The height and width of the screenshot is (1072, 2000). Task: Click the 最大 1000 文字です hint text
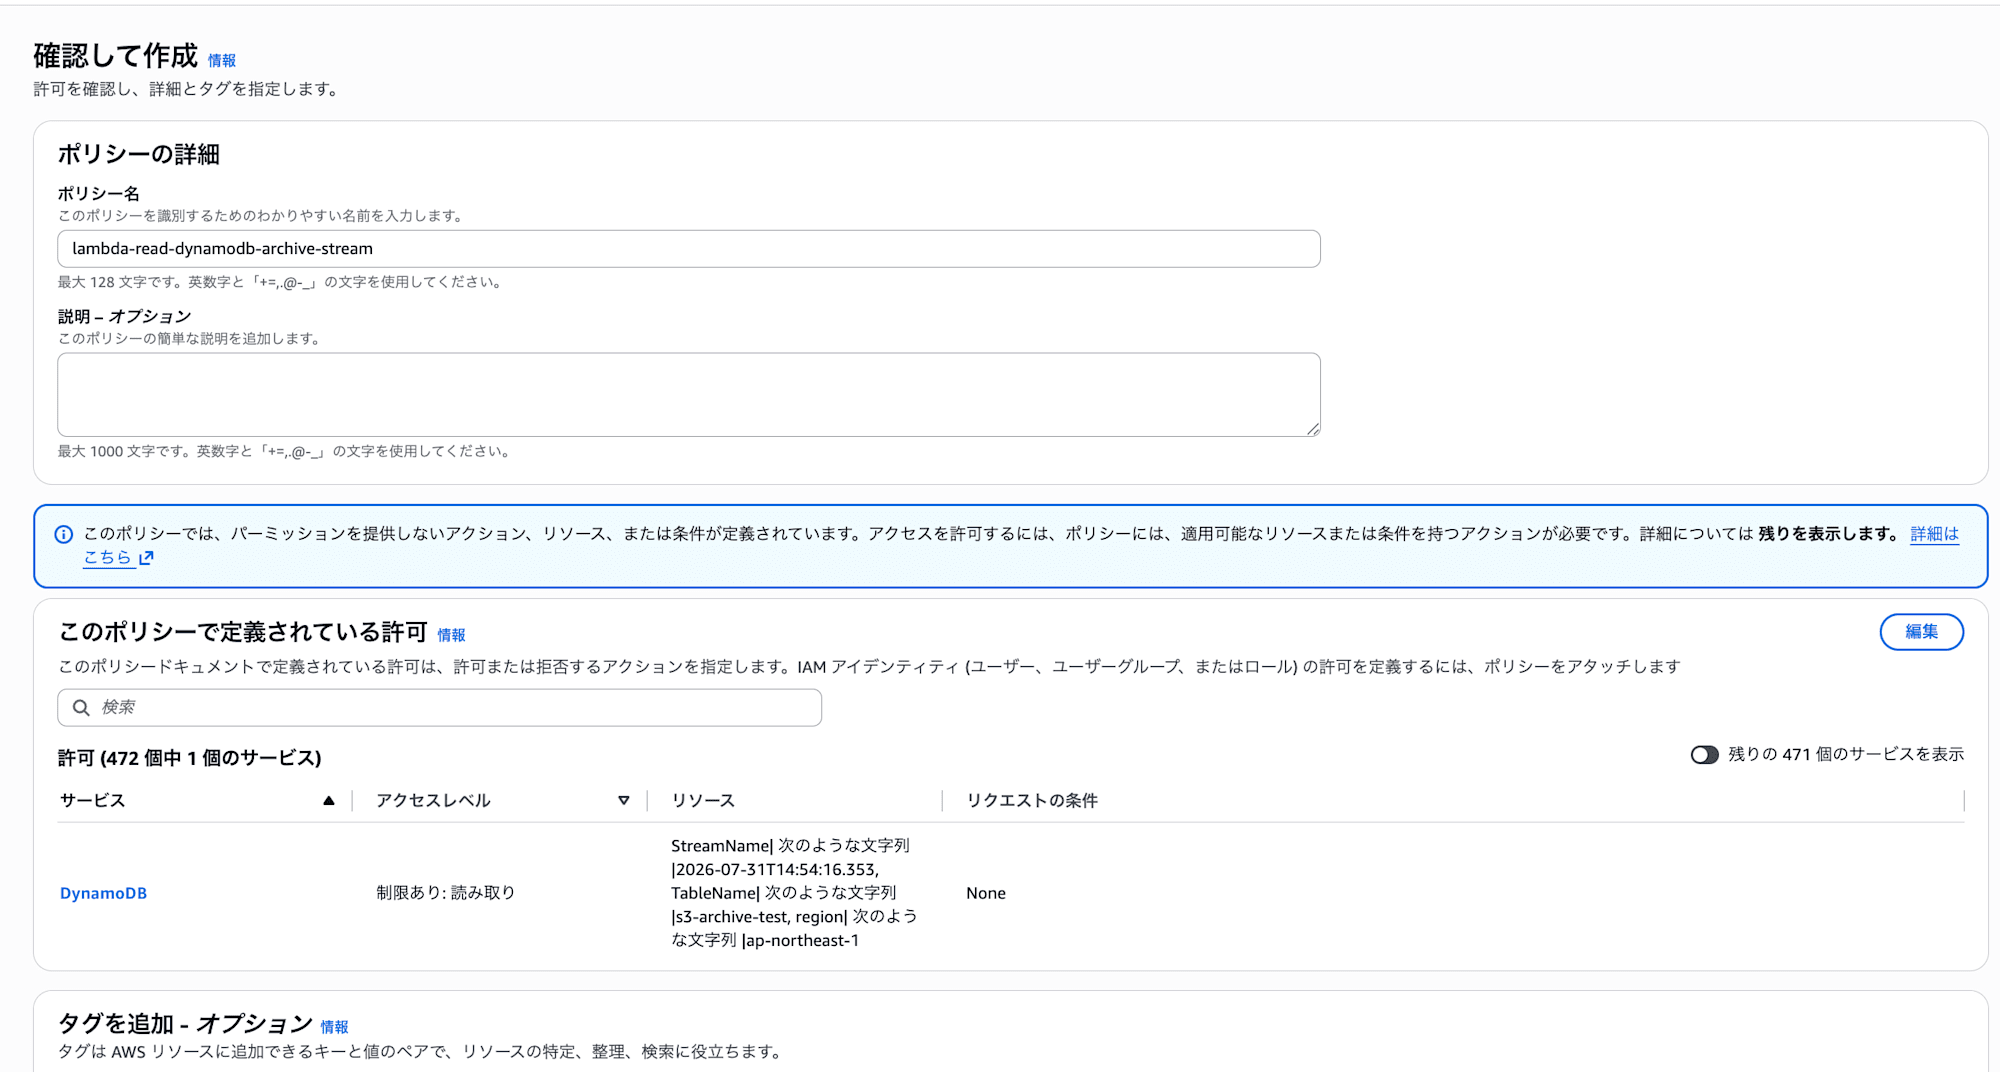point(285,452)
